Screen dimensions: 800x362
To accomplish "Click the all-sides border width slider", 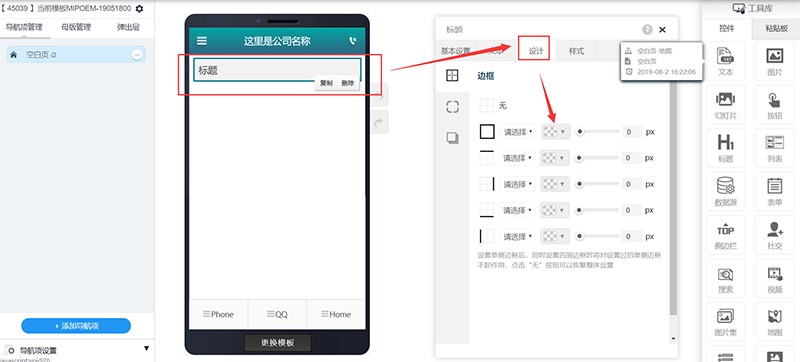I will [597, 132].
